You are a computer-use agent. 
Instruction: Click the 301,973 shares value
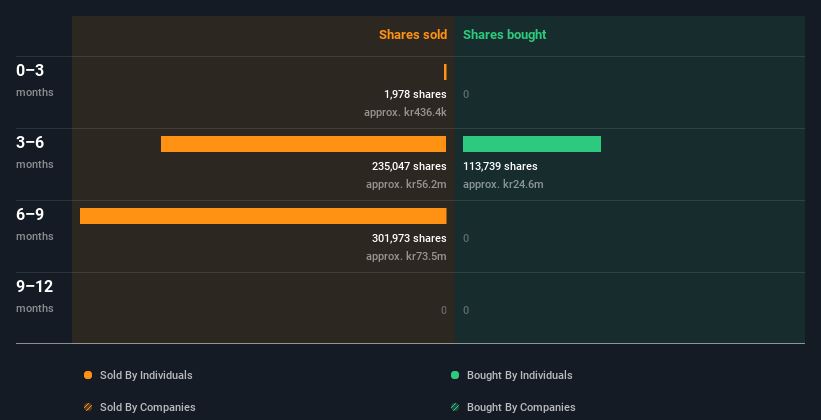(409, 238)
